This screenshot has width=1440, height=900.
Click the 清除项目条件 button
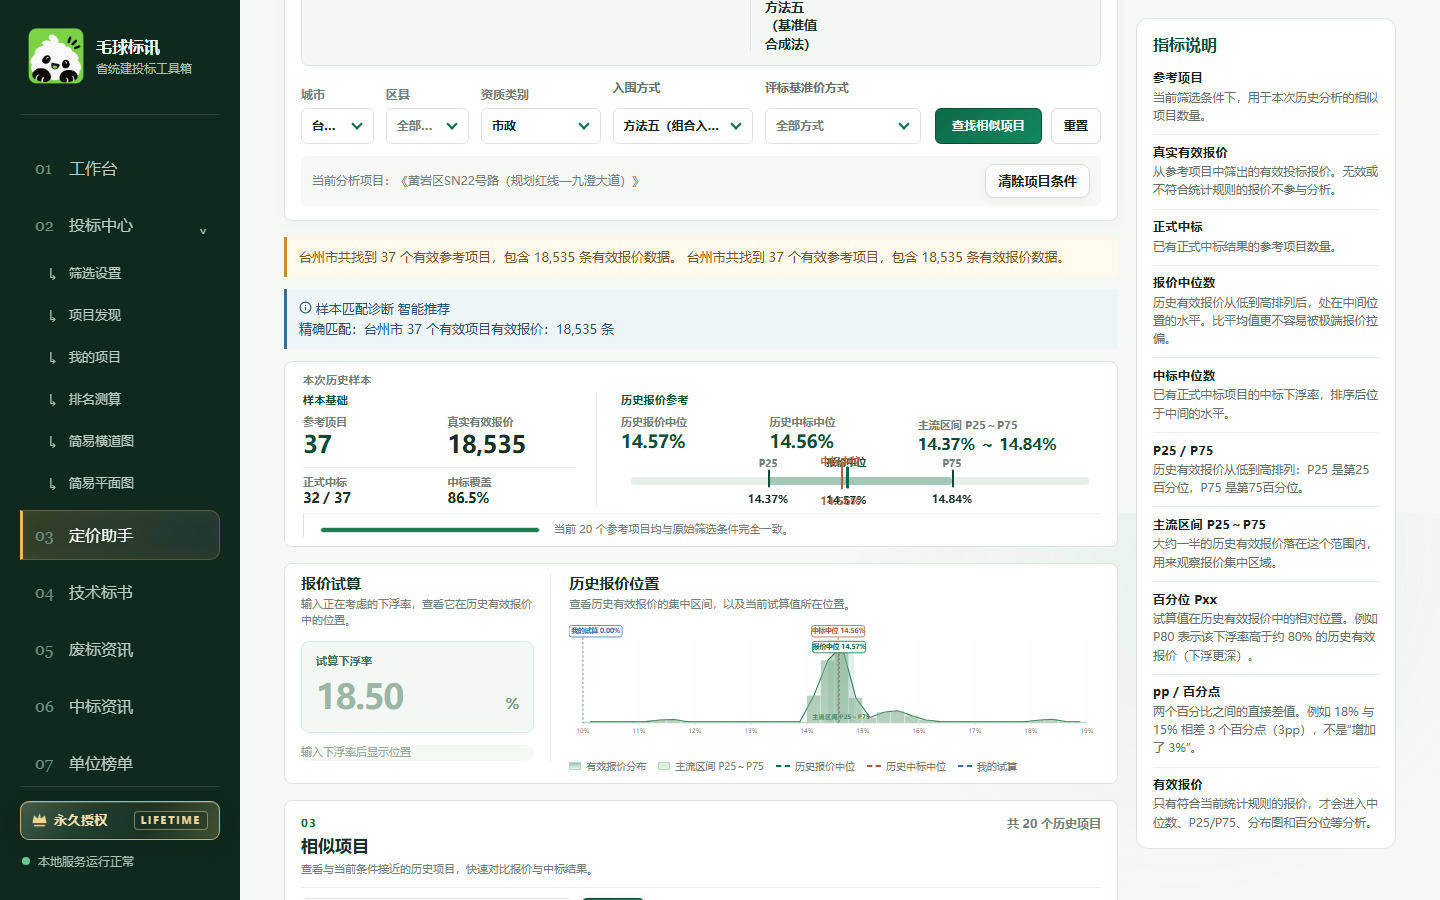click(x=1037, y=181)
